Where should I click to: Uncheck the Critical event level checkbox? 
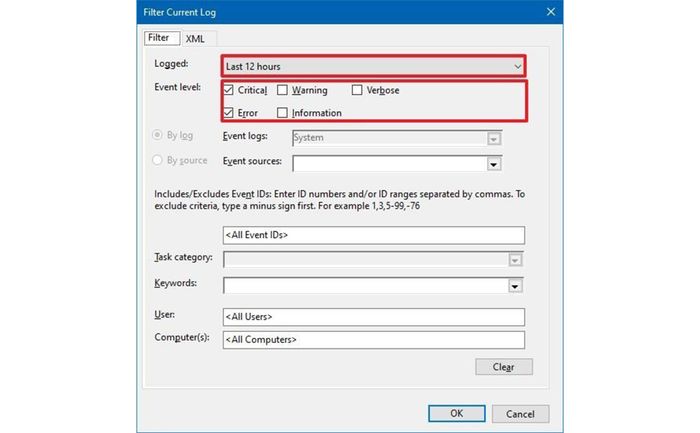click(x=229, y=90)
